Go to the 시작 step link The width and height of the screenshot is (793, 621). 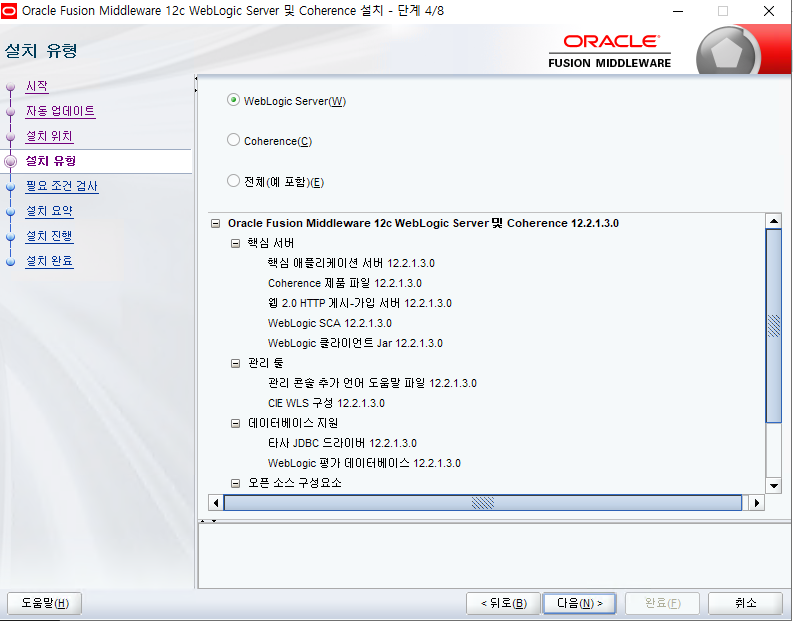pos(37,86)
